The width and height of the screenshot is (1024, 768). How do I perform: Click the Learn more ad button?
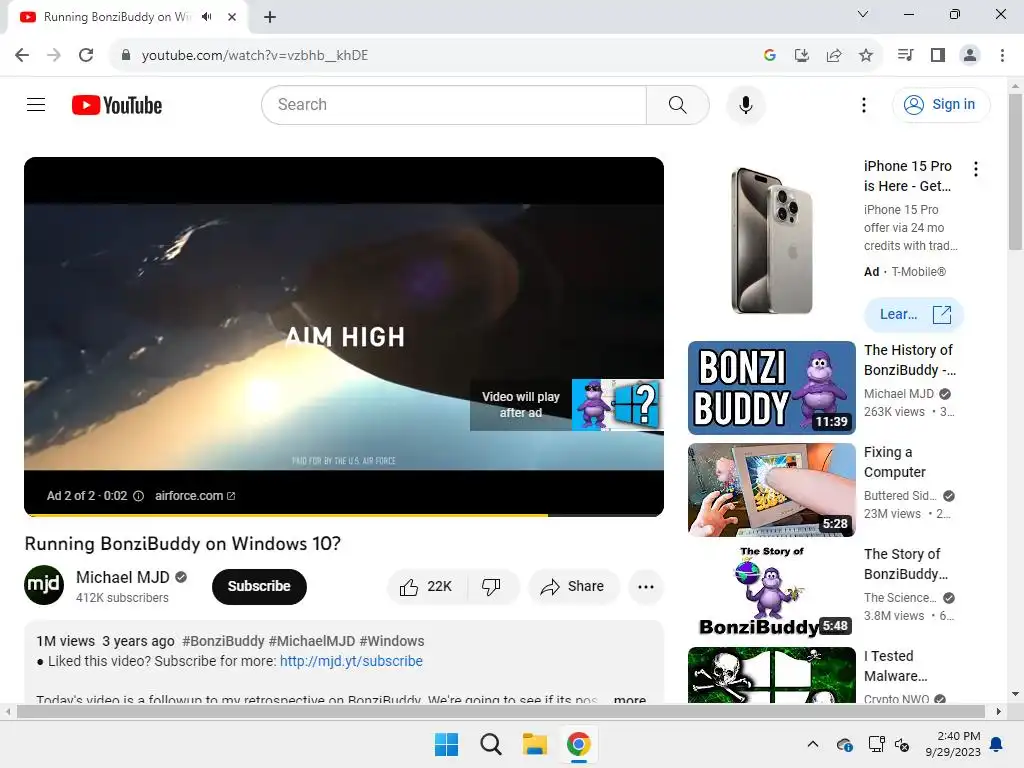click(x=914, y=314)
